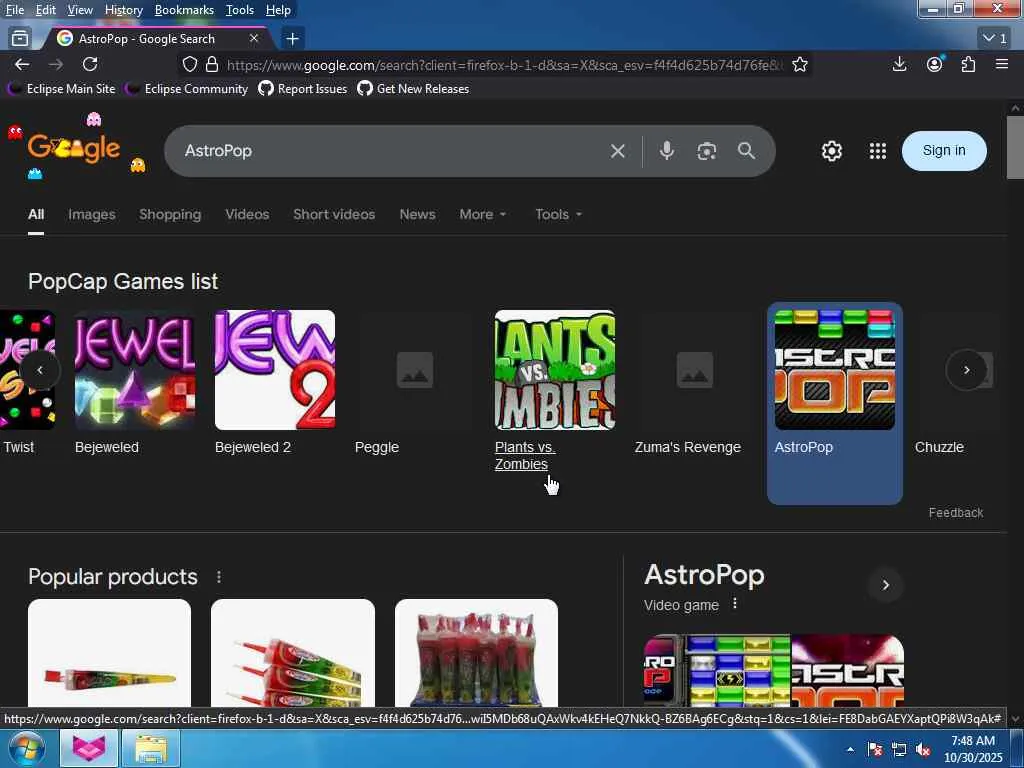Image resolution: width=1024 pixels, height=768 pixels.
Task: Open the Get New Releases bookmark
Action: click(413, 89)
